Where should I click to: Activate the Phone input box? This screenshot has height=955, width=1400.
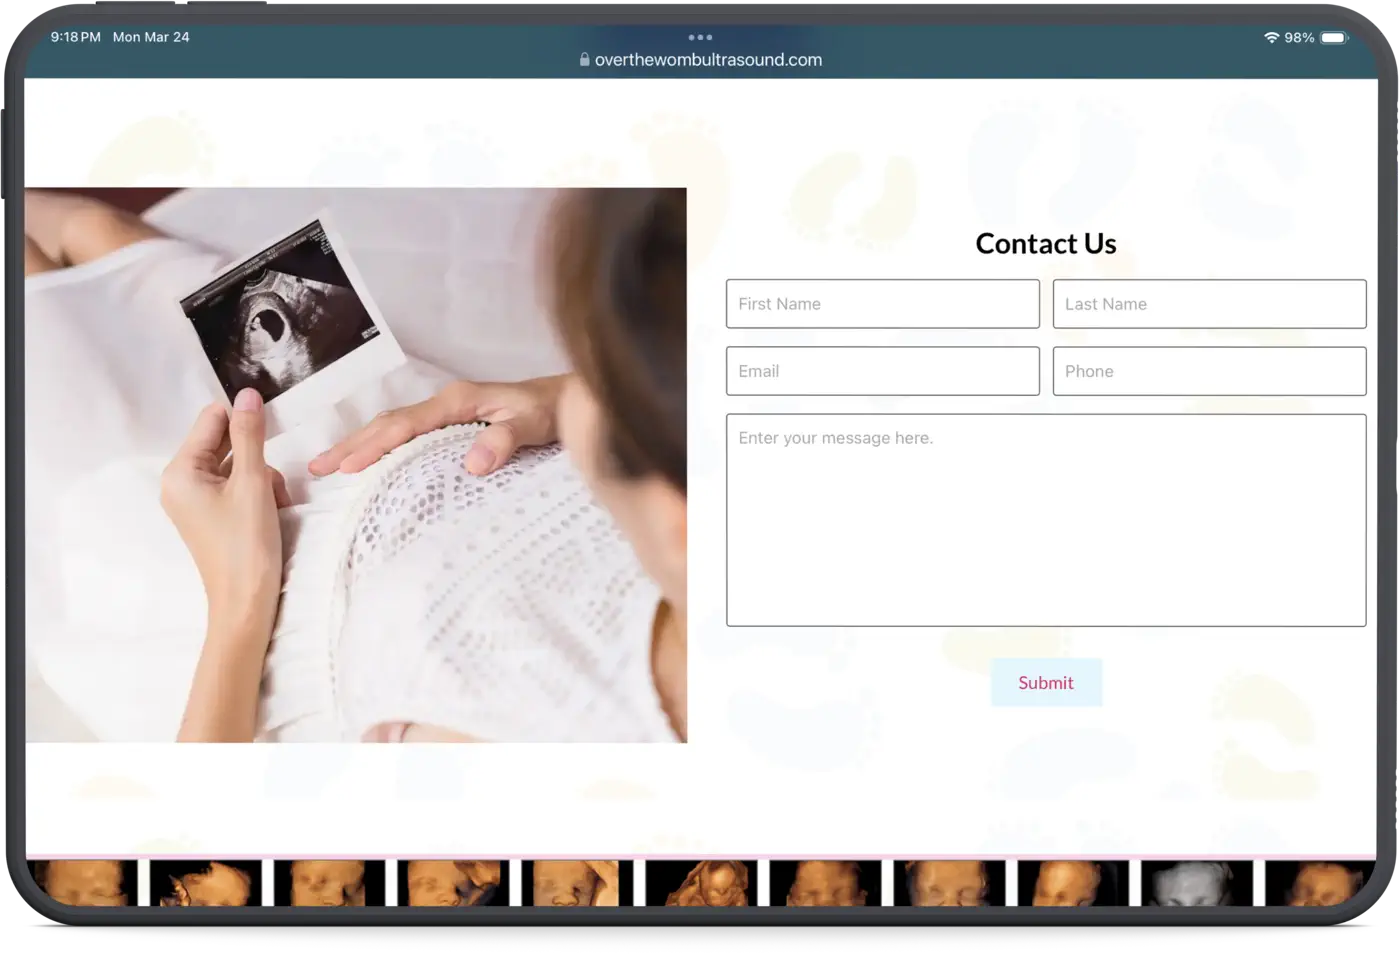1209,371
